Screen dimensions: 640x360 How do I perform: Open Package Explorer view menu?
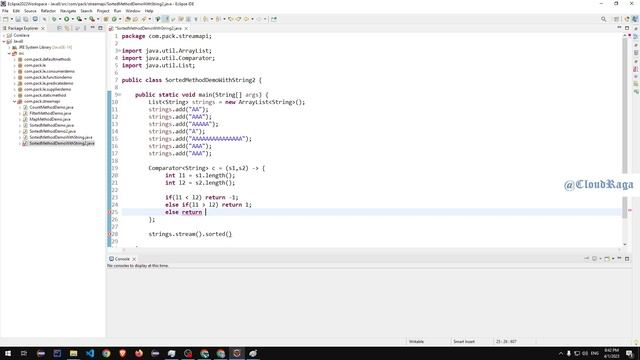[85, 28]
